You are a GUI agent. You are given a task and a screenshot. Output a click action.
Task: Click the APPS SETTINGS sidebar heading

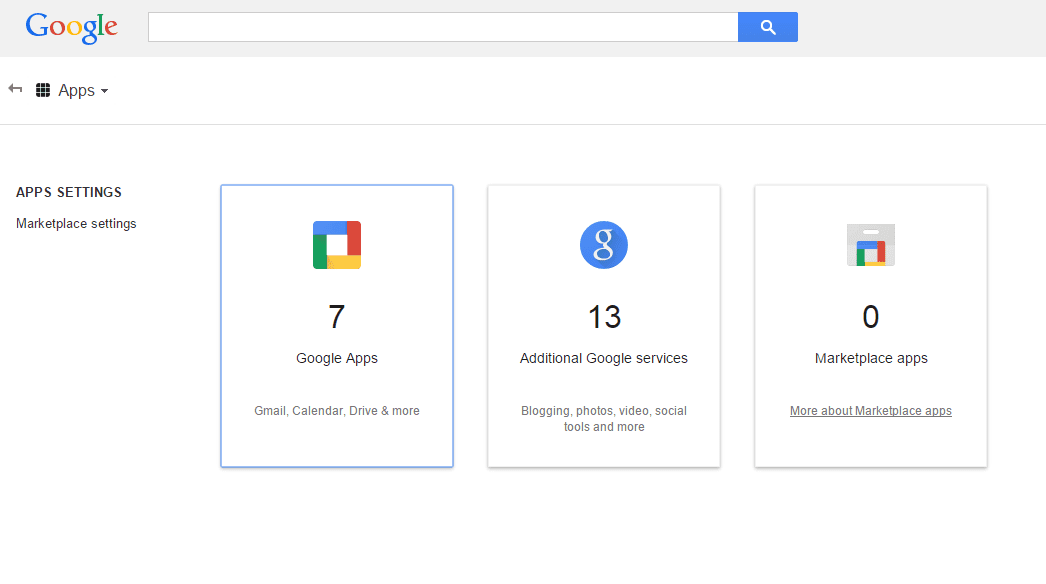click(x=69, y=192)
